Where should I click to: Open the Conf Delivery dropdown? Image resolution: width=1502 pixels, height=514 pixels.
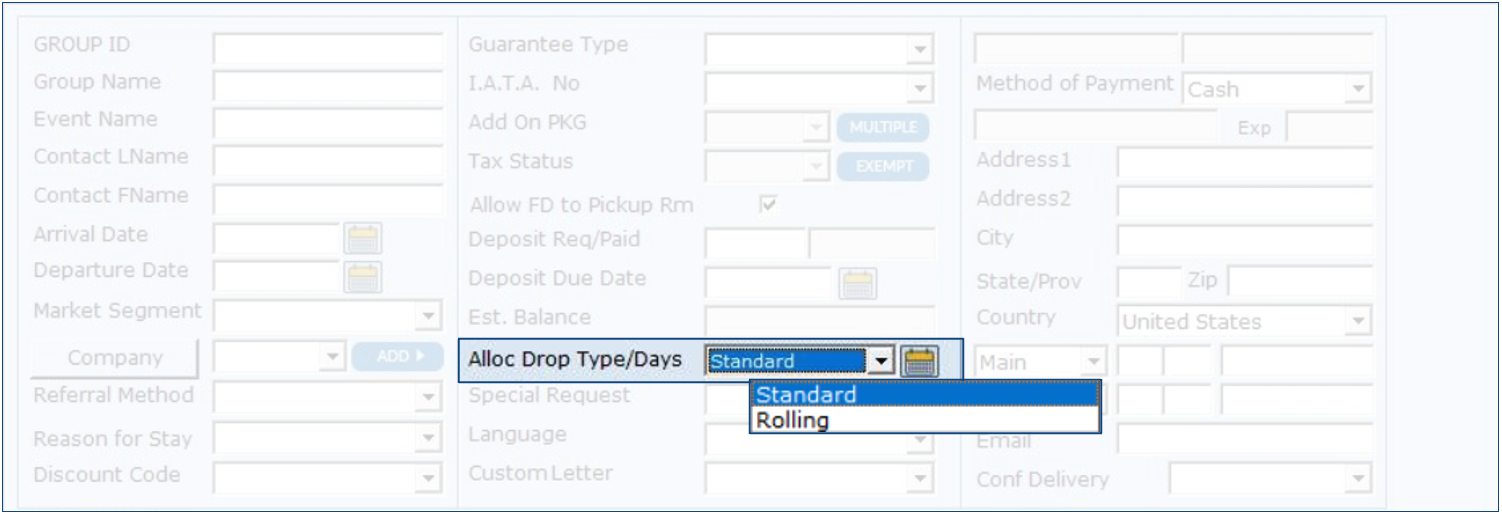(1357, 480)
